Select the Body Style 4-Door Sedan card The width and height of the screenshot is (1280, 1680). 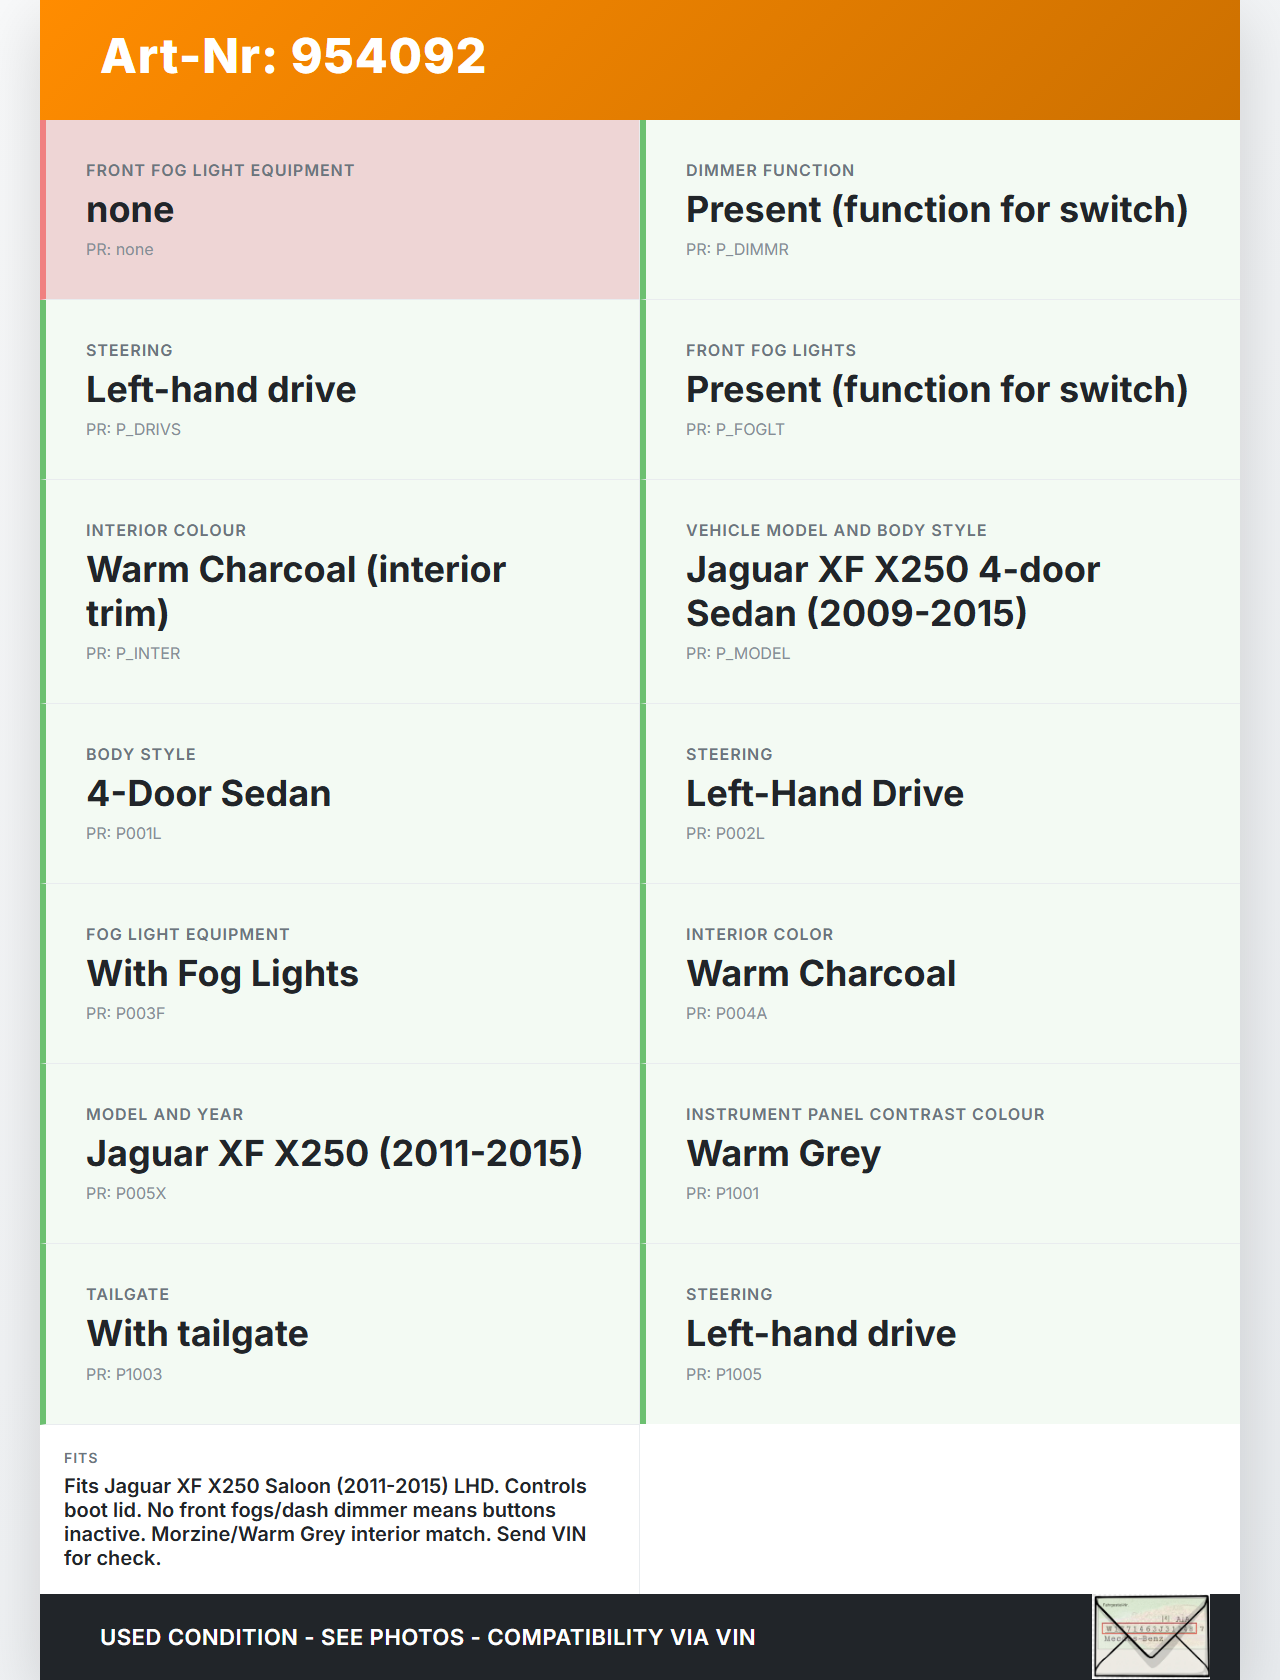(341, 793)
